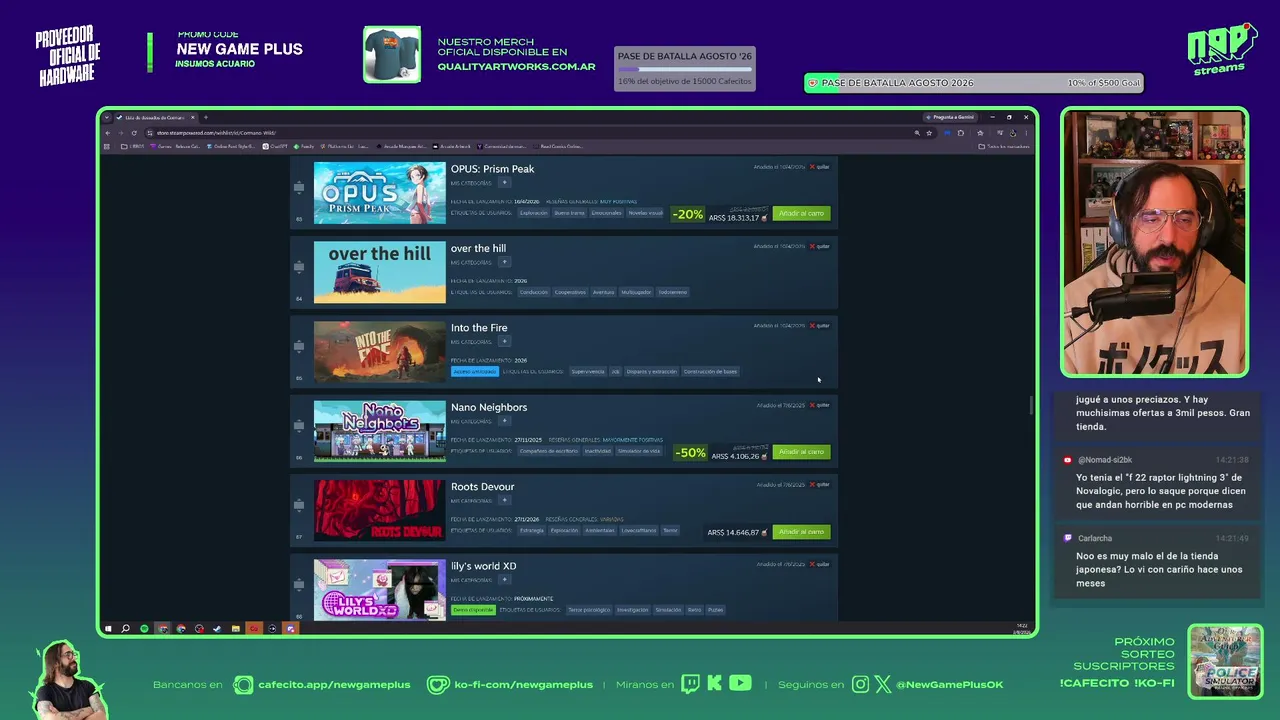
Task: Remove lily's world XD from wishlist
Action: [820, 564]
